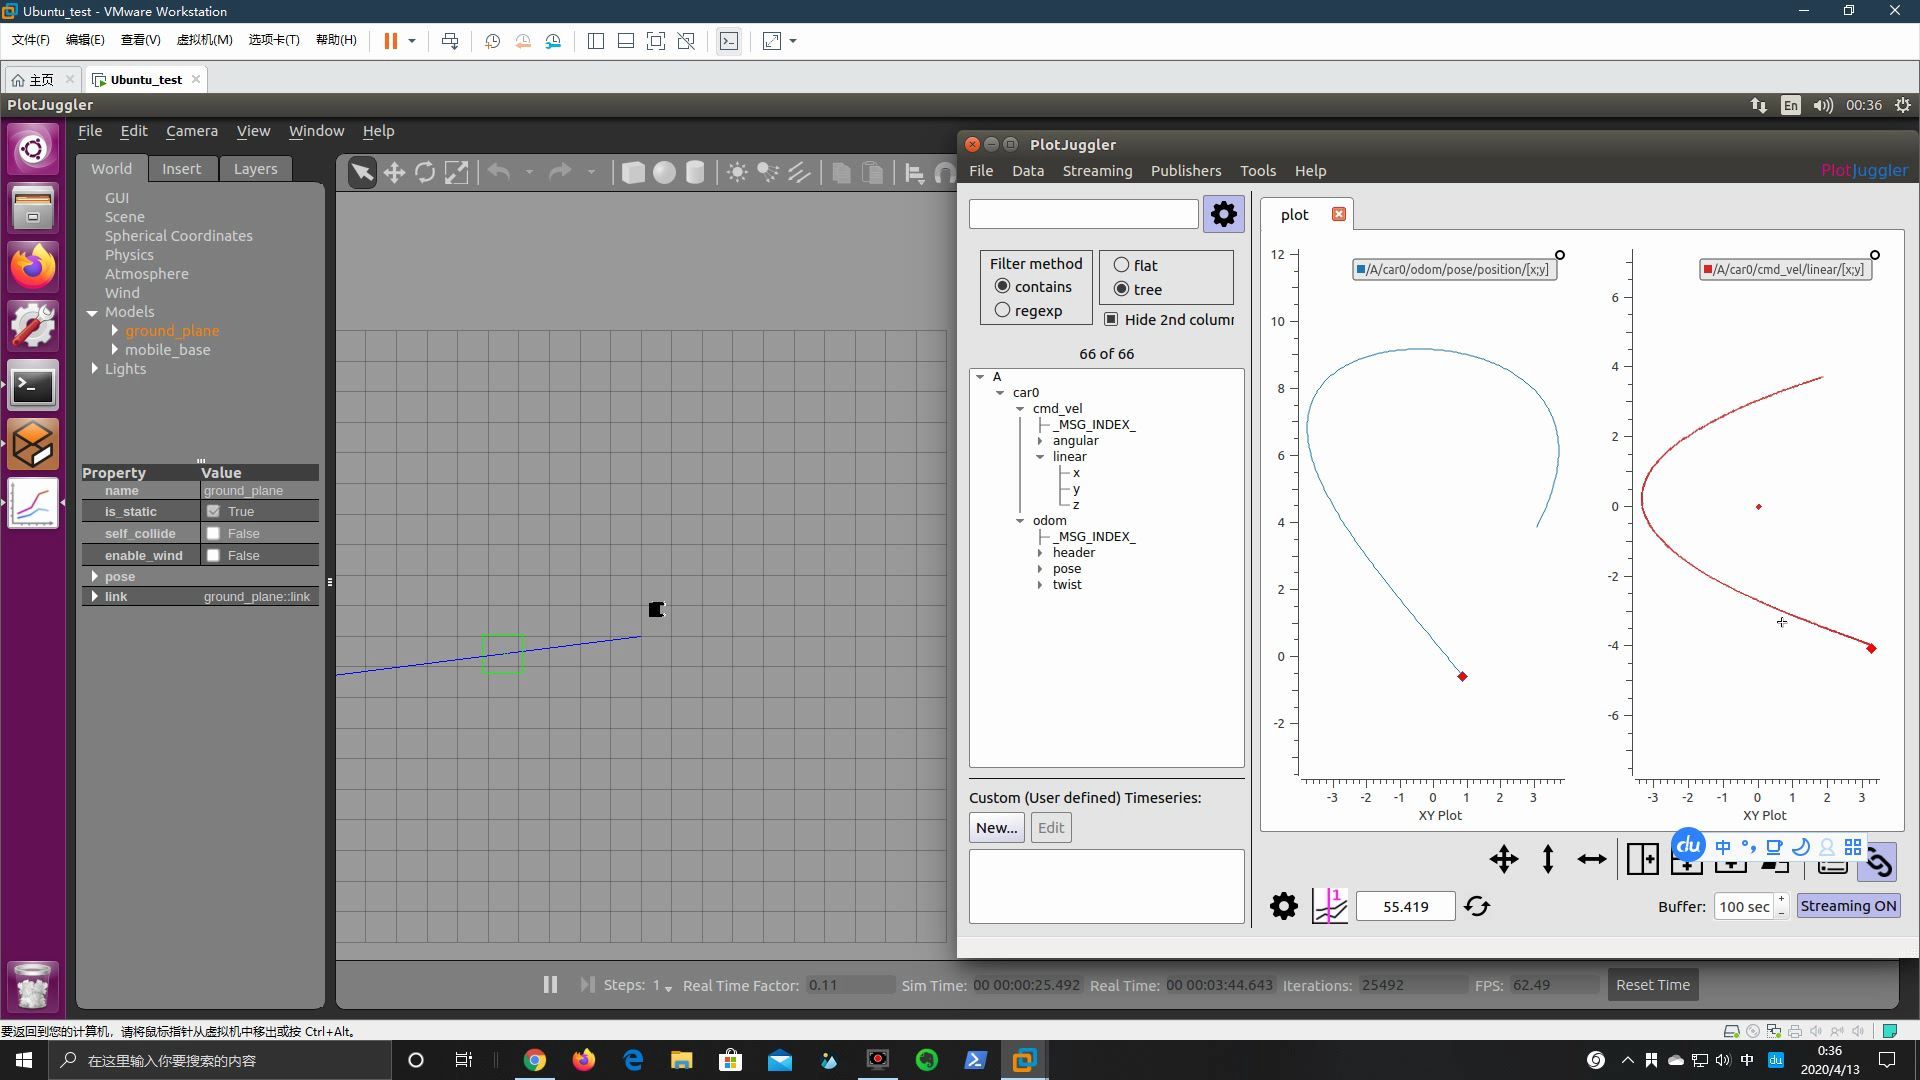Open PlotJuggler filter settings gear
The image size is (1920, 1080).
click(x=1223, y=214)
